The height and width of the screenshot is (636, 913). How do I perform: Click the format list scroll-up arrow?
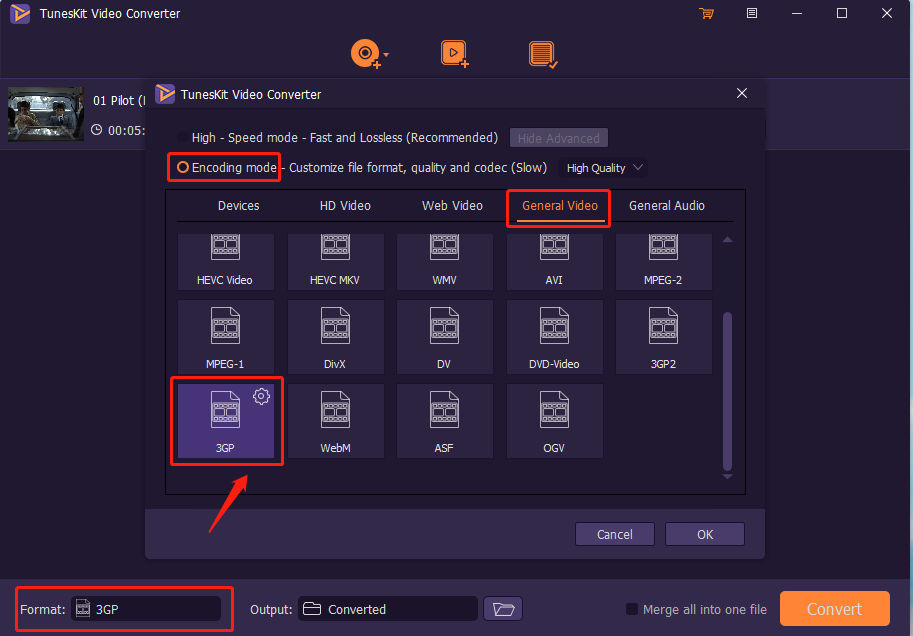(727, 239)
